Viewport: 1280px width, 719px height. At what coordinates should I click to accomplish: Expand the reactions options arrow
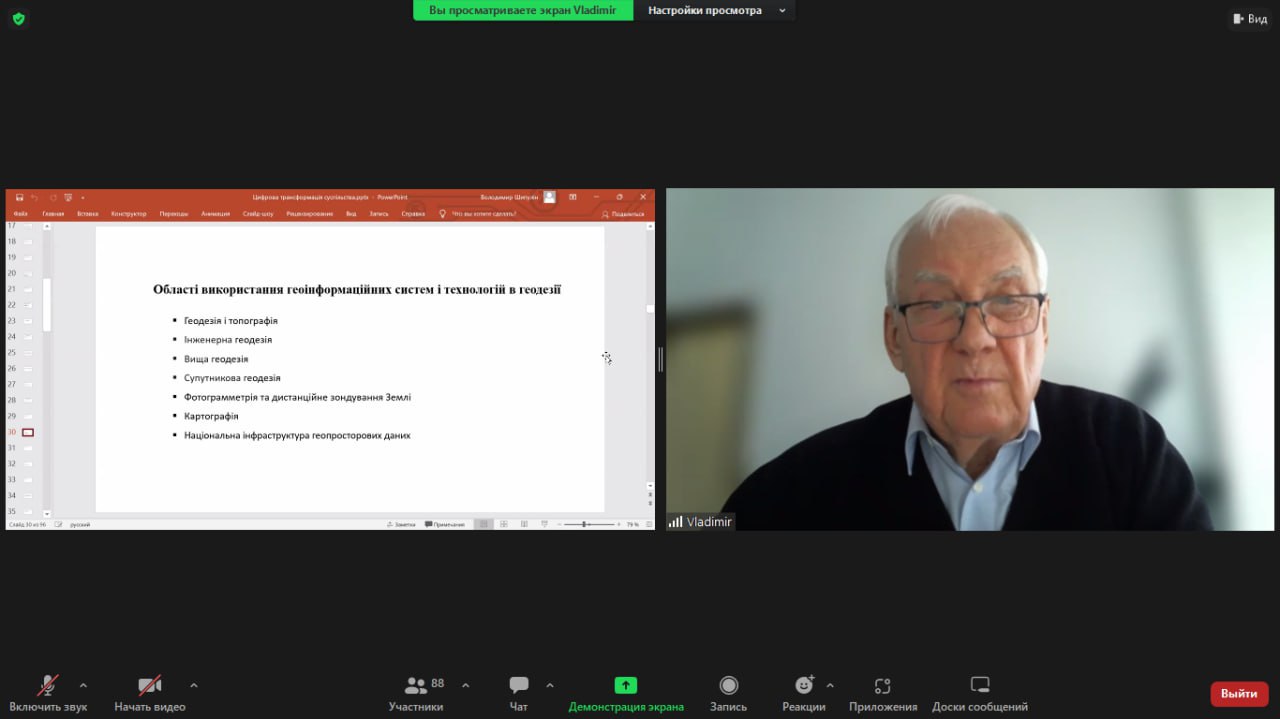tap(830, 685)
